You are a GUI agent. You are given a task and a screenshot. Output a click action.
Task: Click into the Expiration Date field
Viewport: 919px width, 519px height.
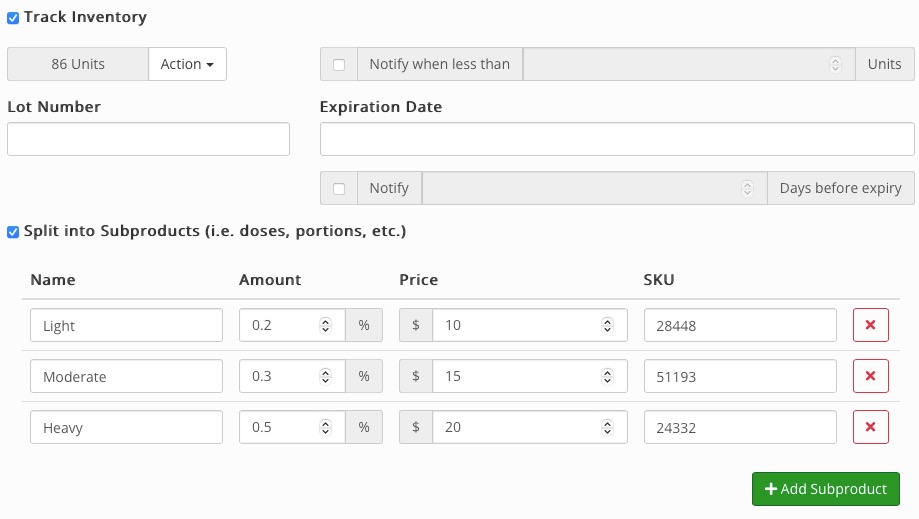point(617,139)
